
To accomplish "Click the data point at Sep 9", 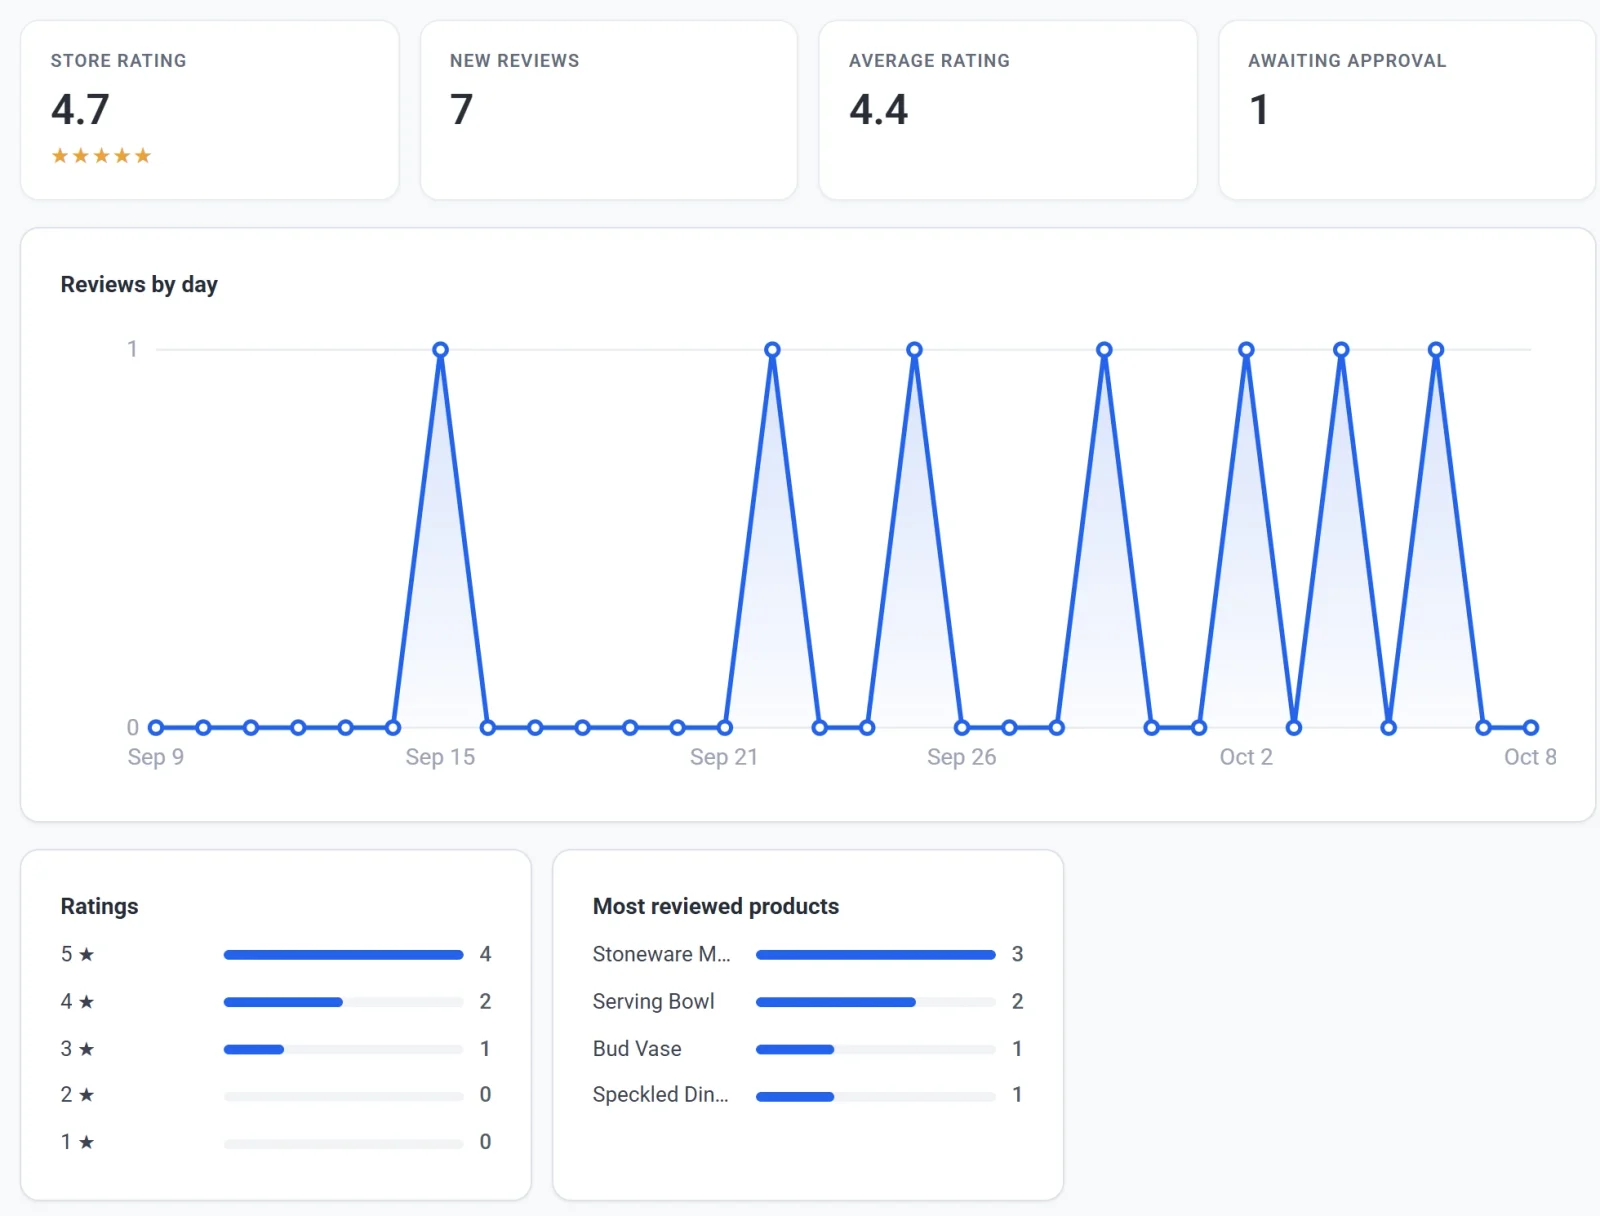I will coord(156,728).
